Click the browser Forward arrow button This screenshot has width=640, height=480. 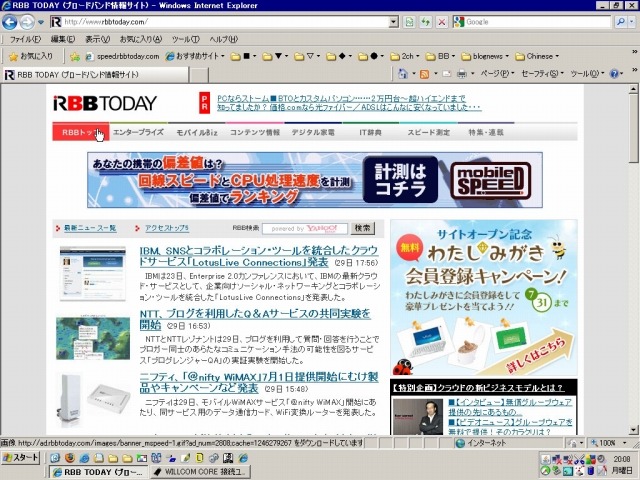[27, 22]
